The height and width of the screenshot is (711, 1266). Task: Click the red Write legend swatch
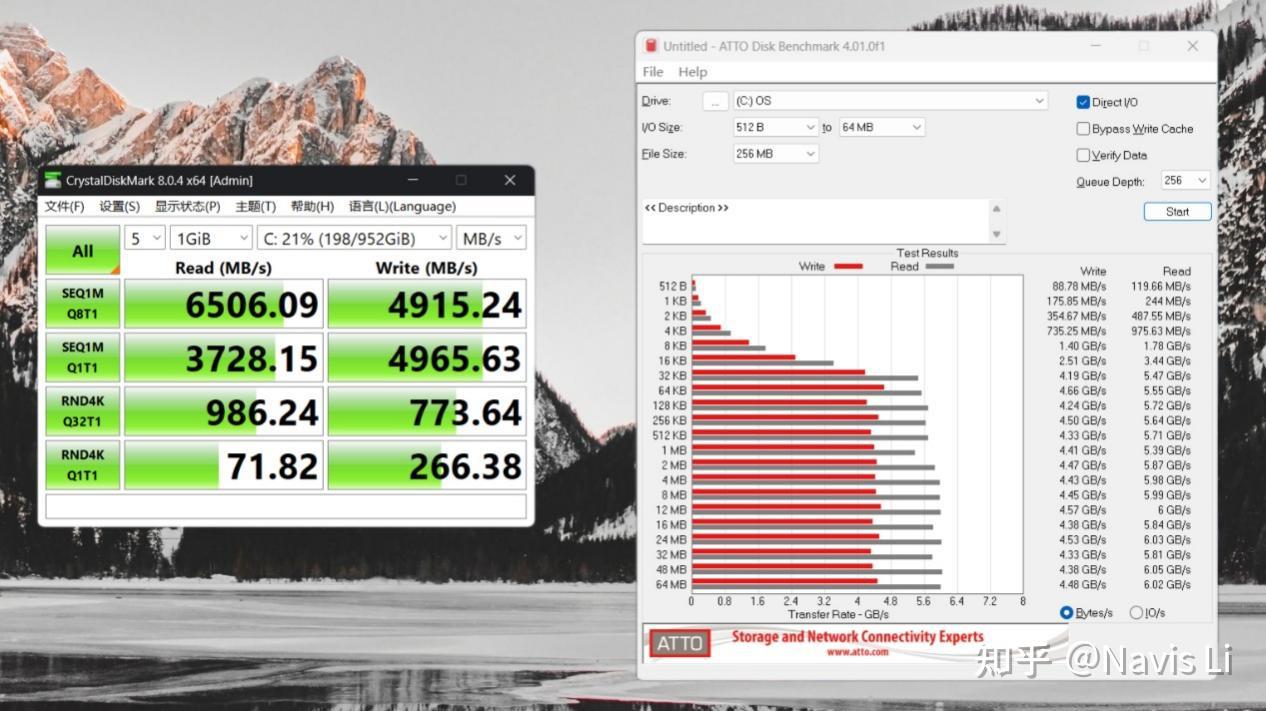pos(847,266)
